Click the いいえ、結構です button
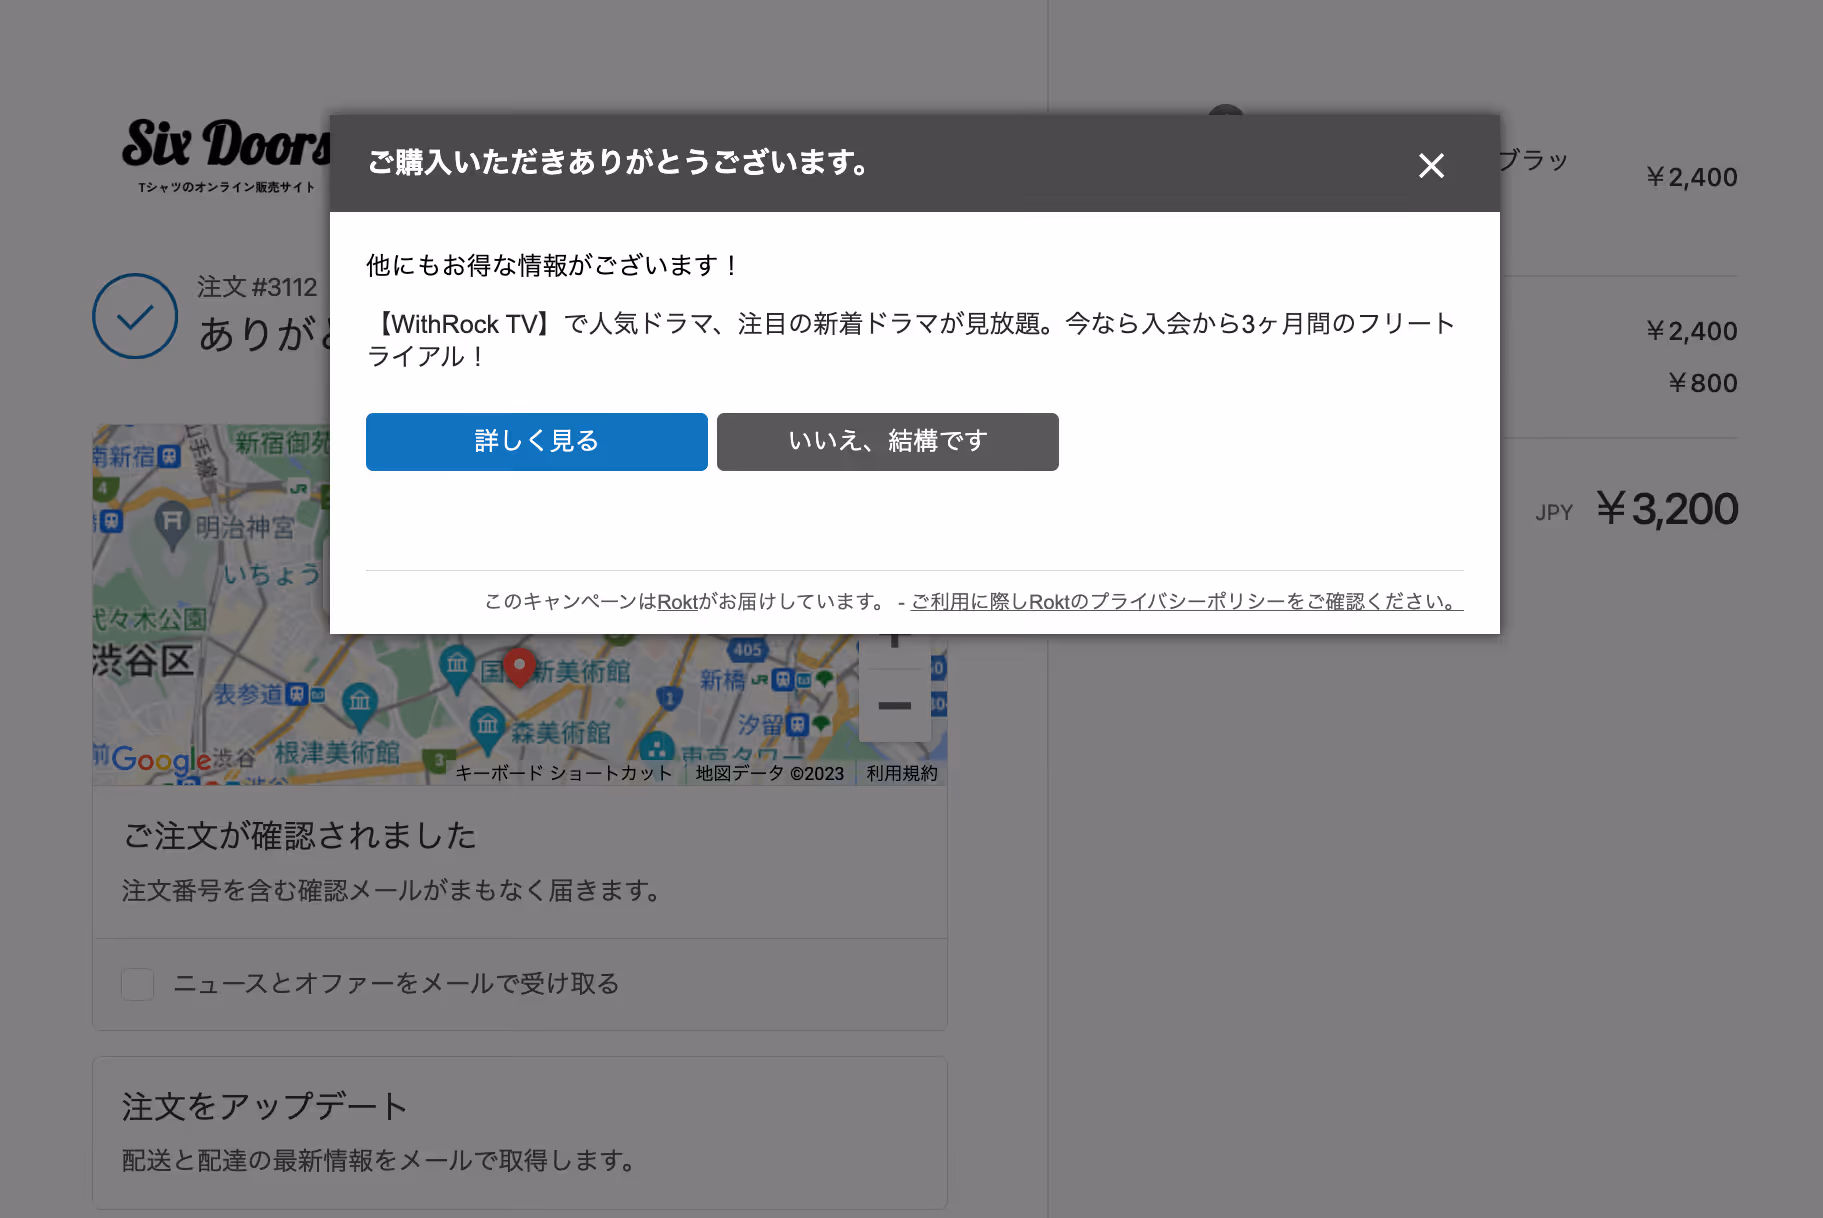This screenshot has width=1823, height=1218. [x=888, y=441]
